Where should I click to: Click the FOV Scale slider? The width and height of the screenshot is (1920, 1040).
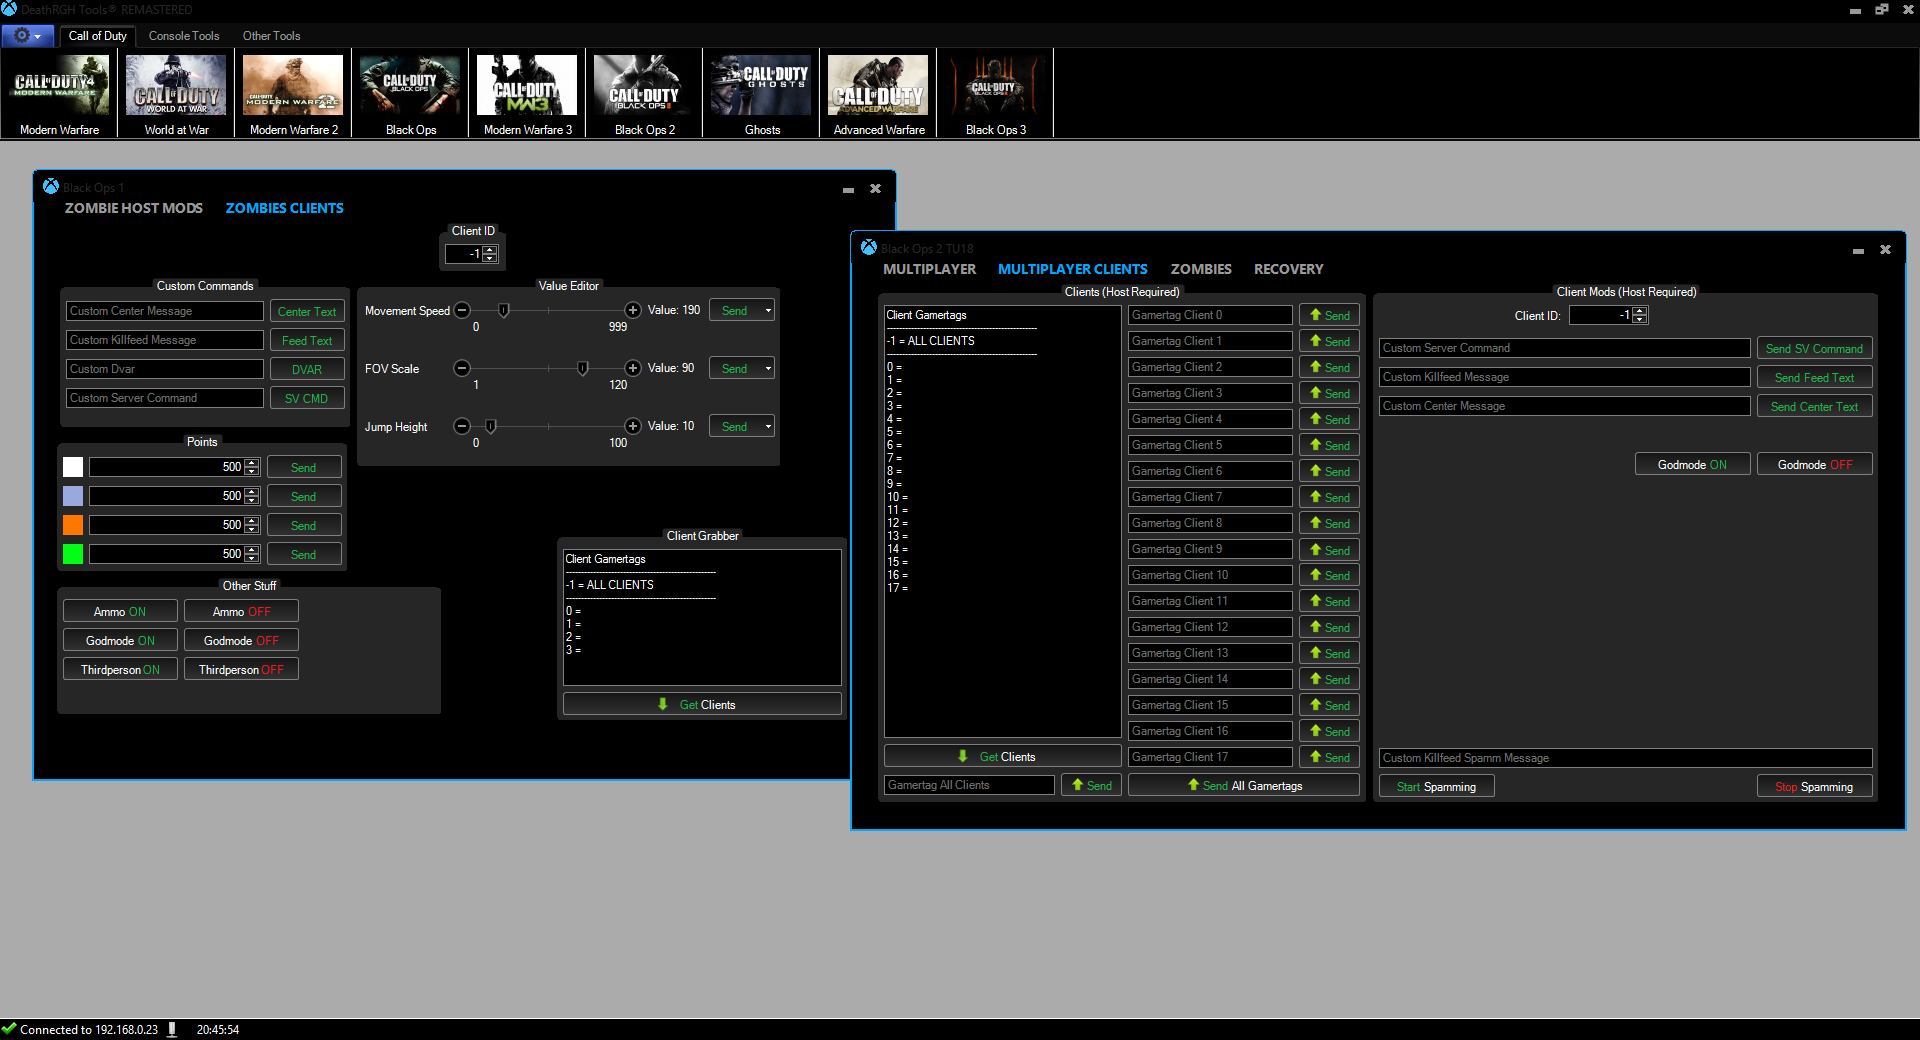pos(547,369)
